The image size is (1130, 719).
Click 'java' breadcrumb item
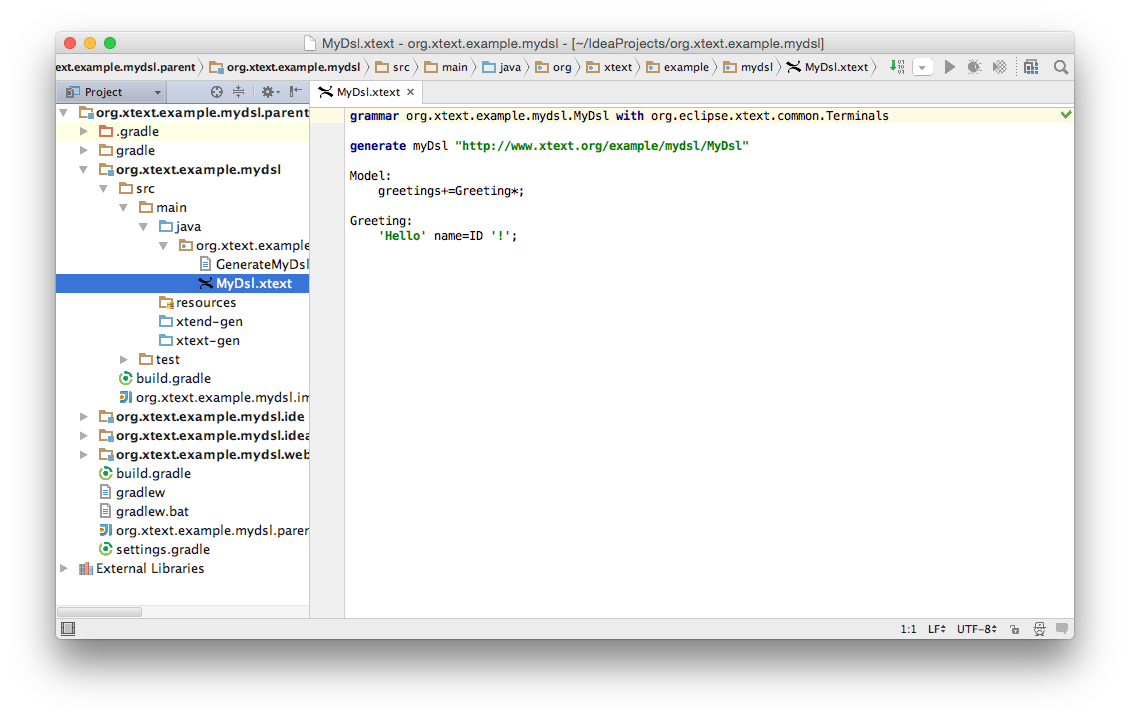502,67
